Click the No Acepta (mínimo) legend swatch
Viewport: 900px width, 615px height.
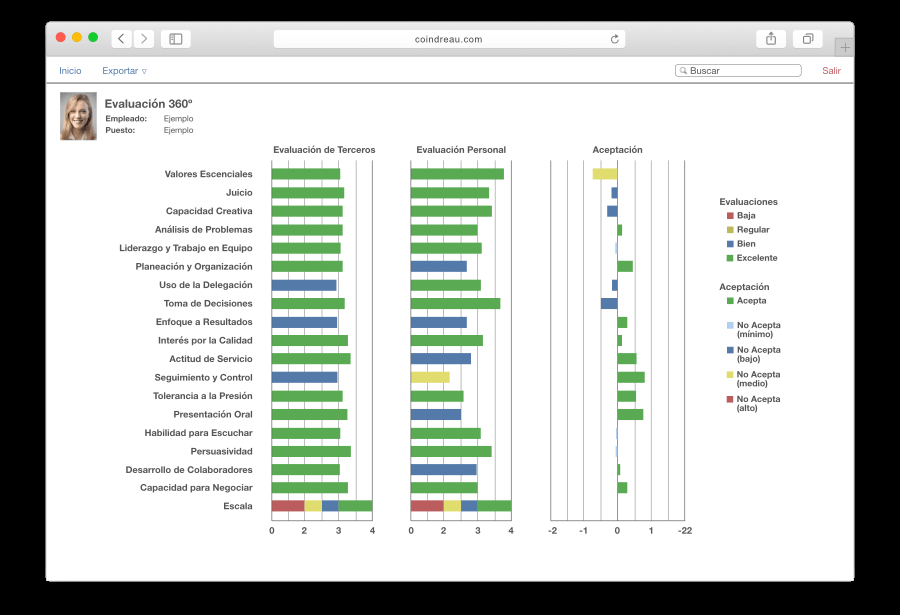730,325
